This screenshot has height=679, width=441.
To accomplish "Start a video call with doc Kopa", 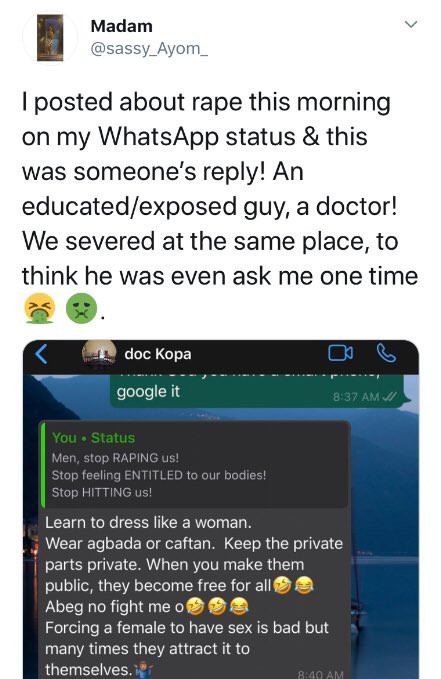I will [340, 353].
